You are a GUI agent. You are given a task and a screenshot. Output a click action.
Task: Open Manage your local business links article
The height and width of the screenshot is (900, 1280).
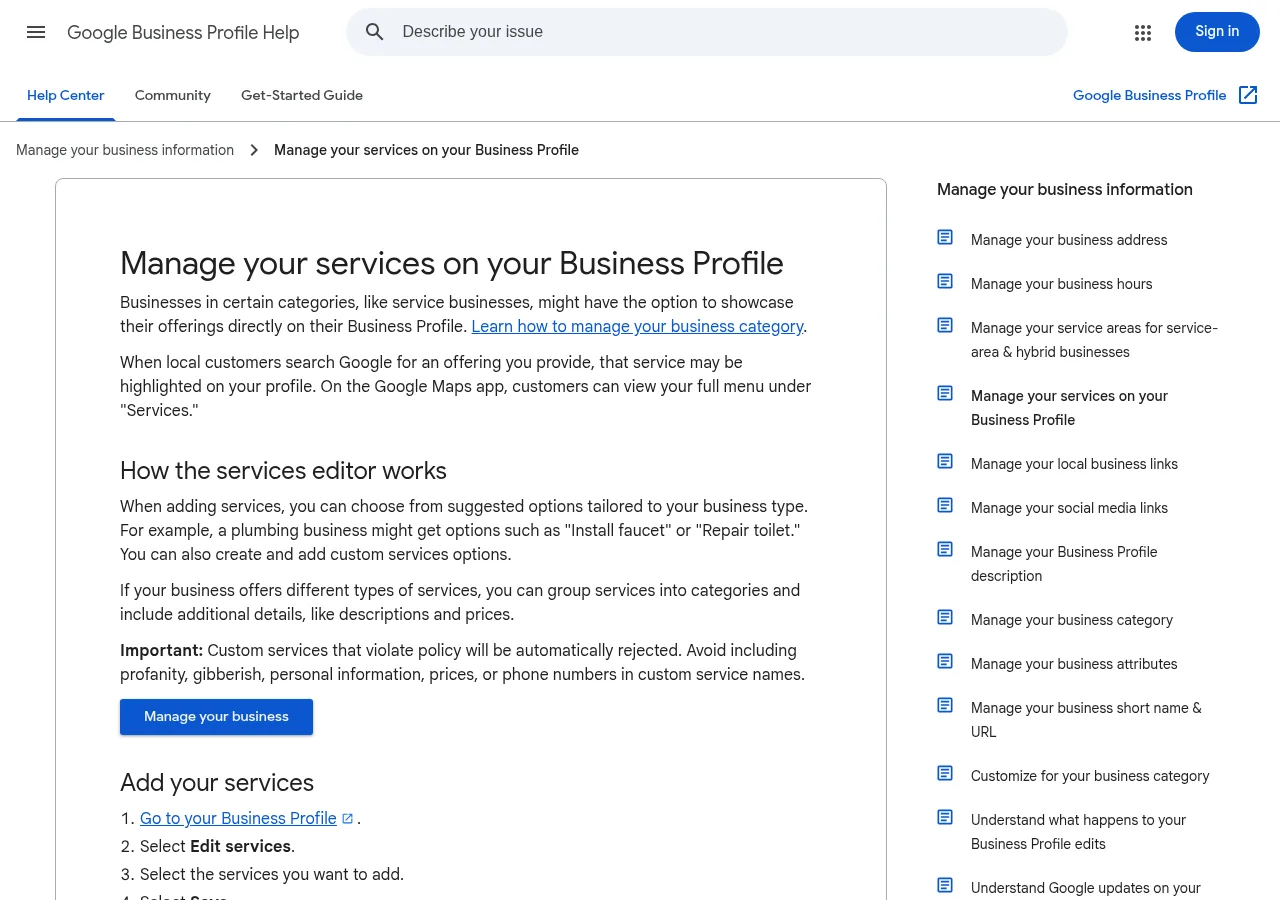click(1074, 464)
